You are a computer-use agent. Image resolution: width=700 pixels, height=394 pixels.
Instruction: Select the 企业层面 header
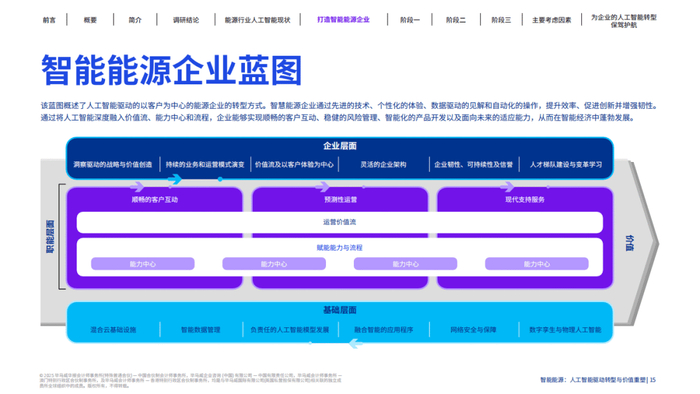[x=340, y=146]
